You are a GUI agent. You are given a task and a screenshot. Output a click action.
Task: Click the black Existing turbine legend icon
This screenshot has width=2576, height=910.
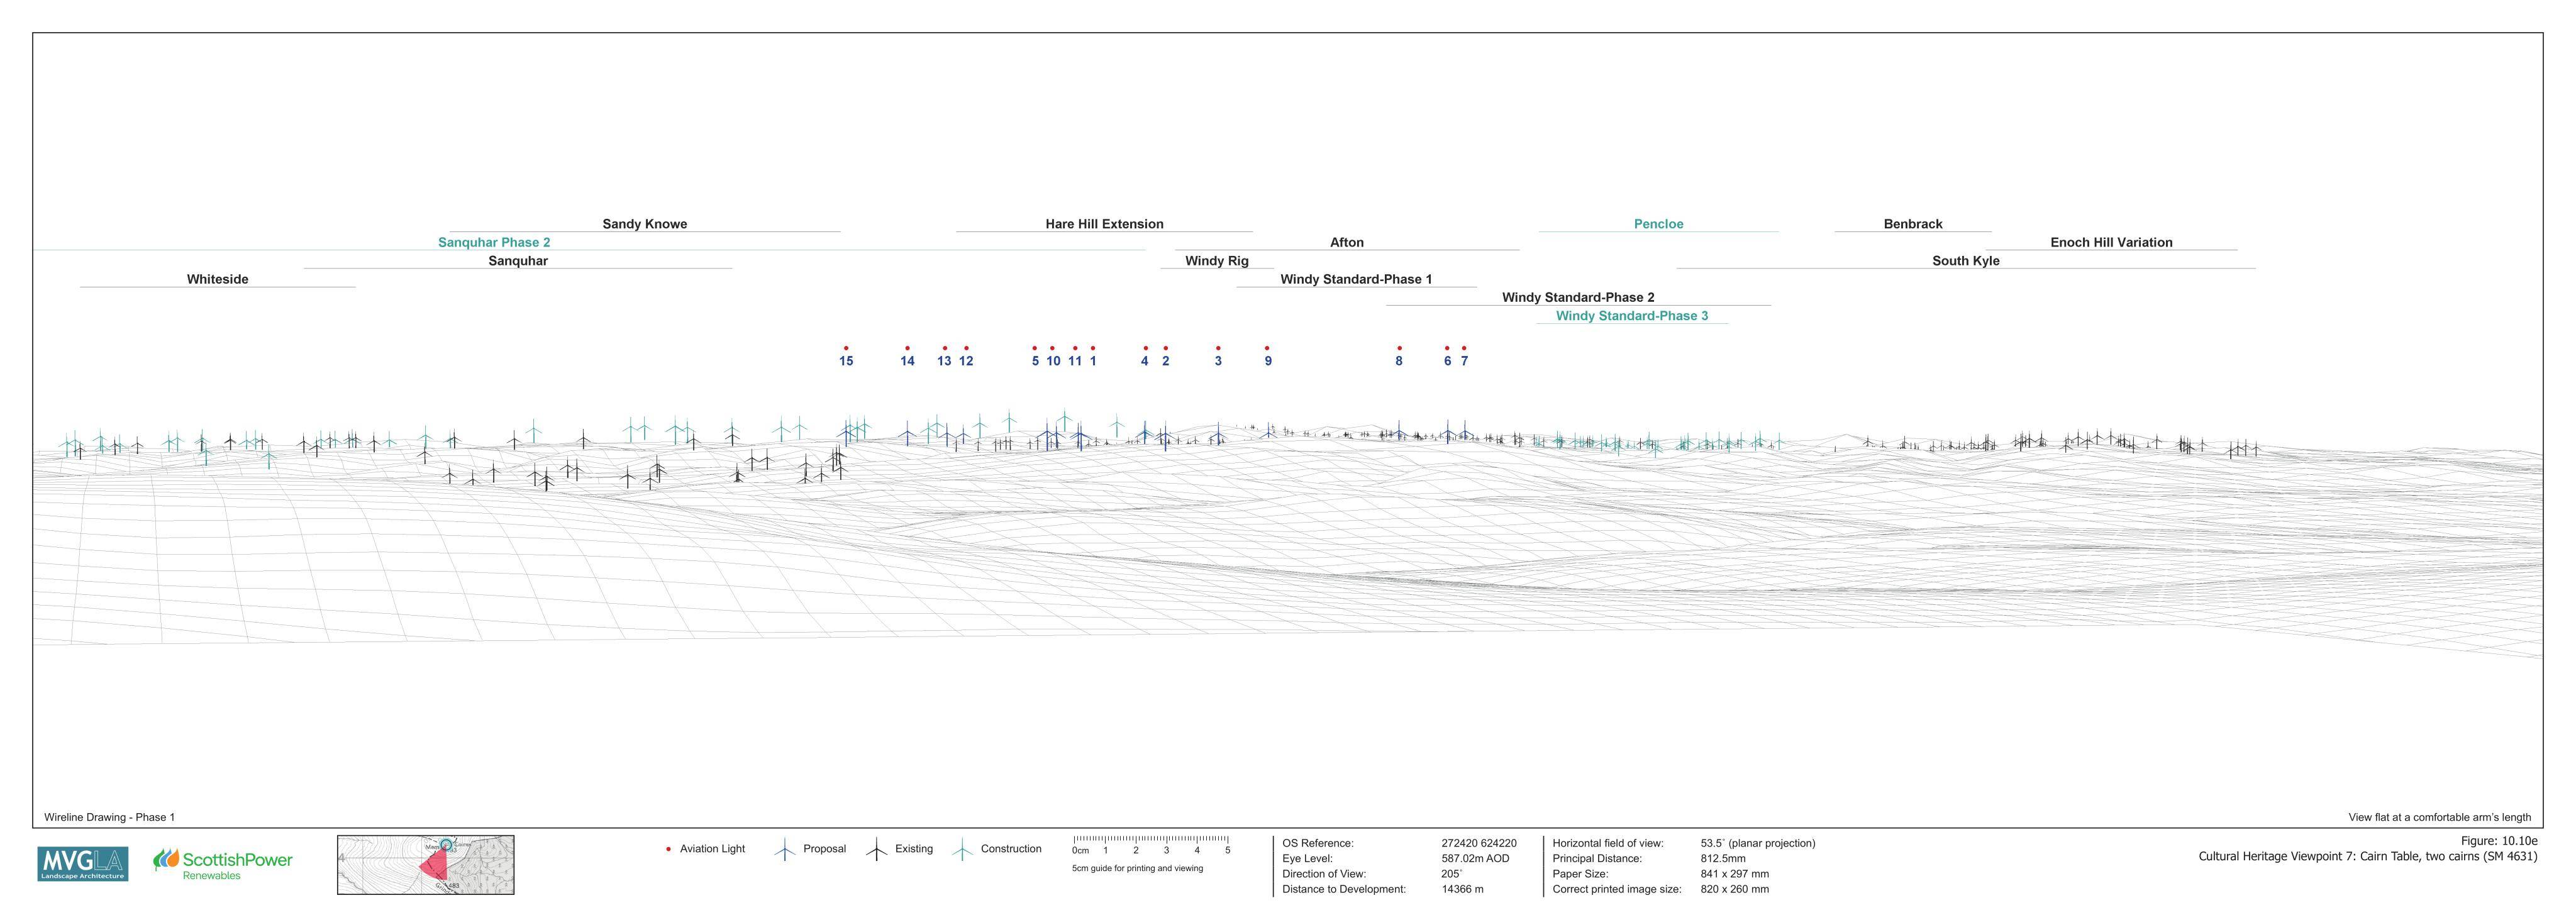pyautogui.click(x=876, y=850)
